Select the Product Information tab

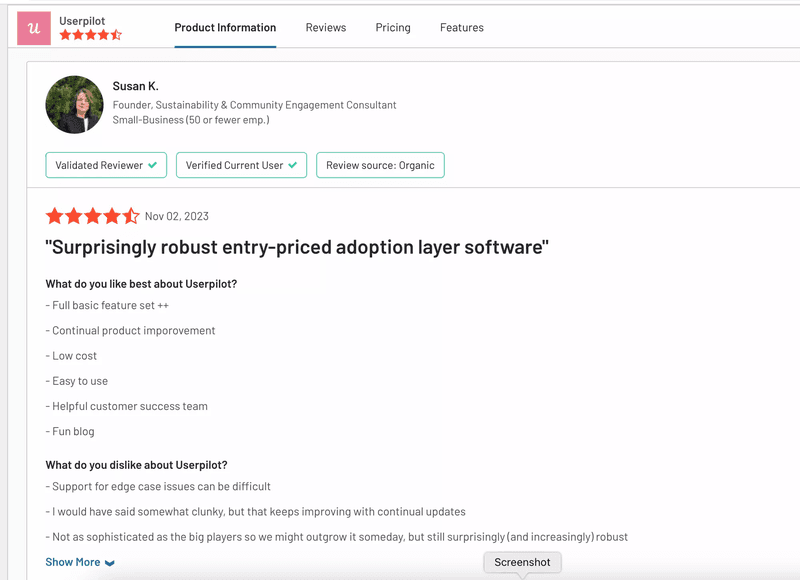pyautogui.click(x=225, y=28)
